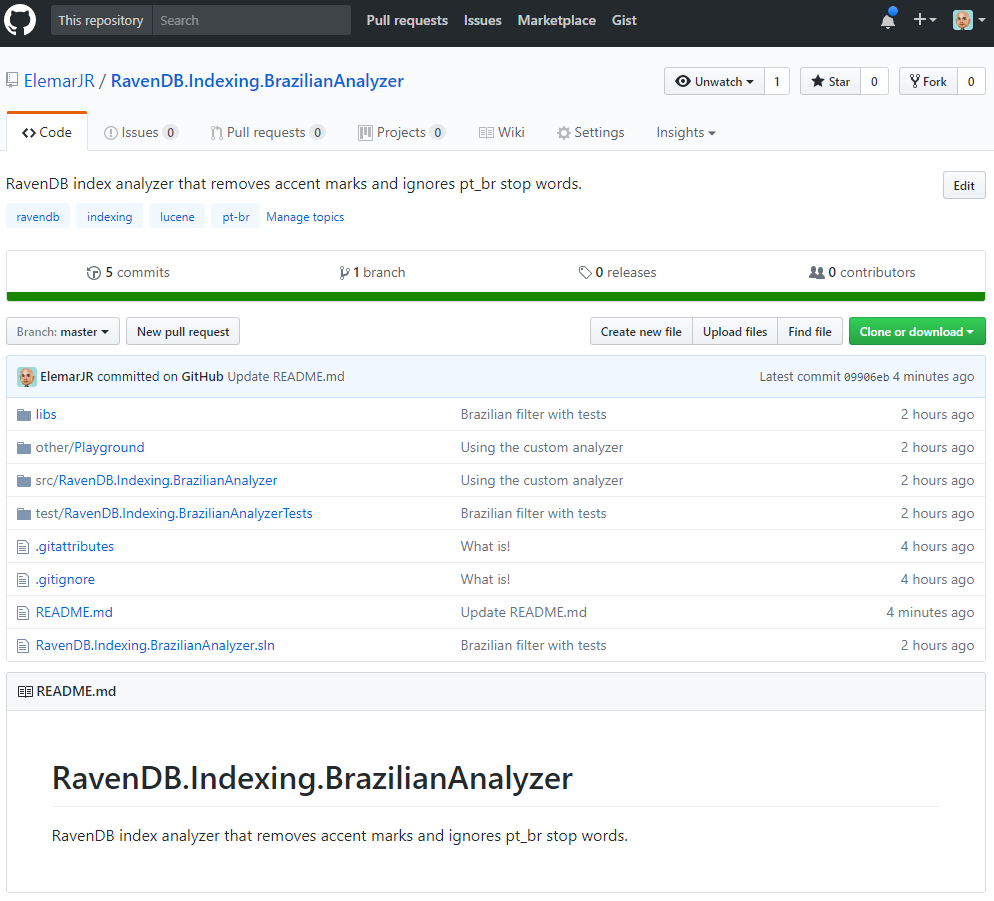
Task: Open the Settings tab
Action: pos(590,132)
